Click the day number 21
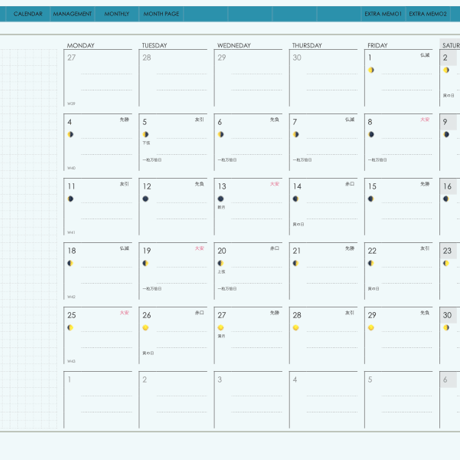 (x=297, y=251)
